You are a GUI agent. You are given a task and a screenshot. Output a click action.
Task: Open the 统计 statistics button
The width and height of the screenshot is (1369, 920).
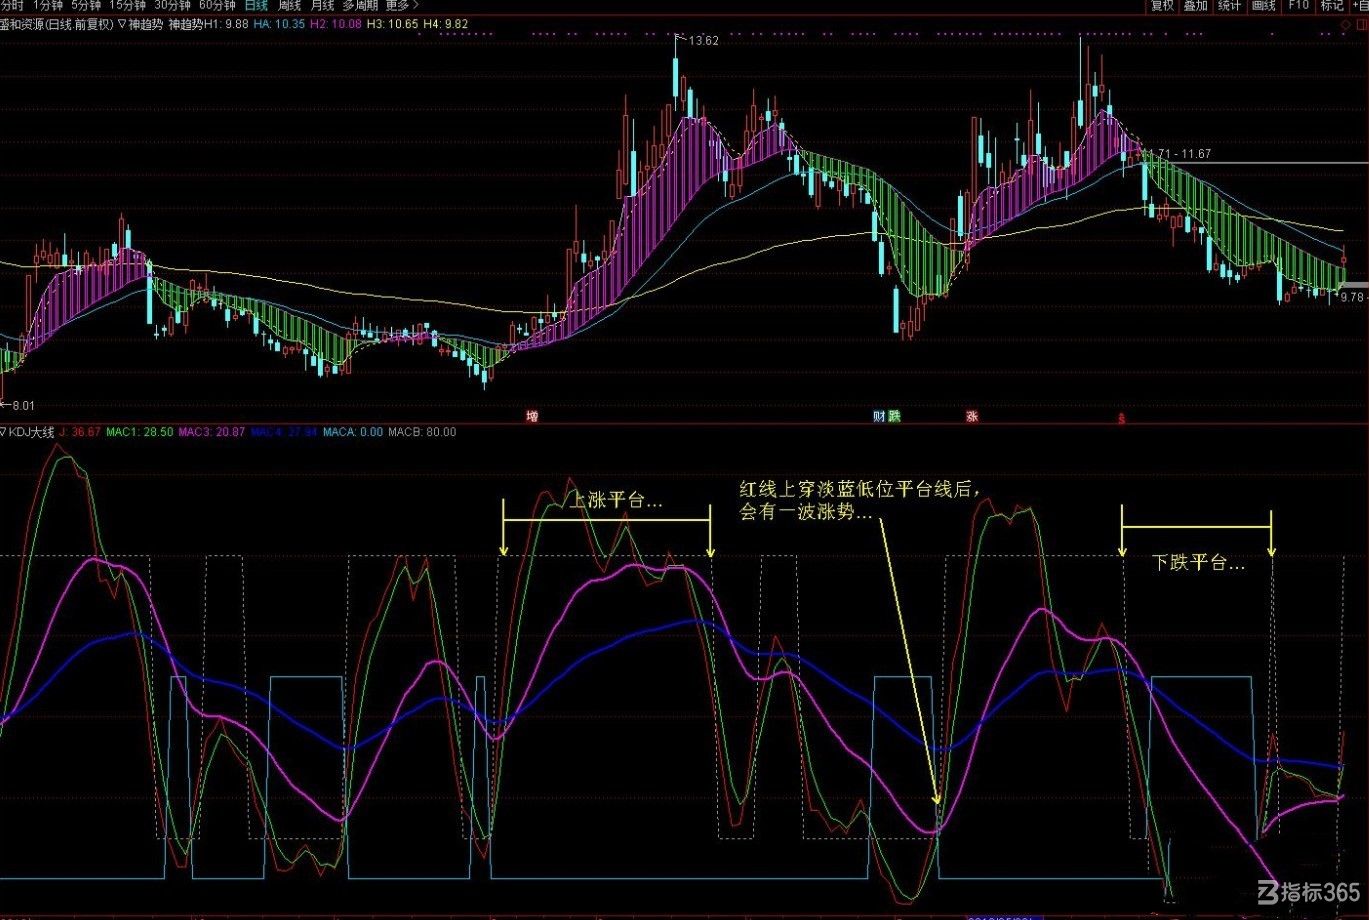[1229, 5]
